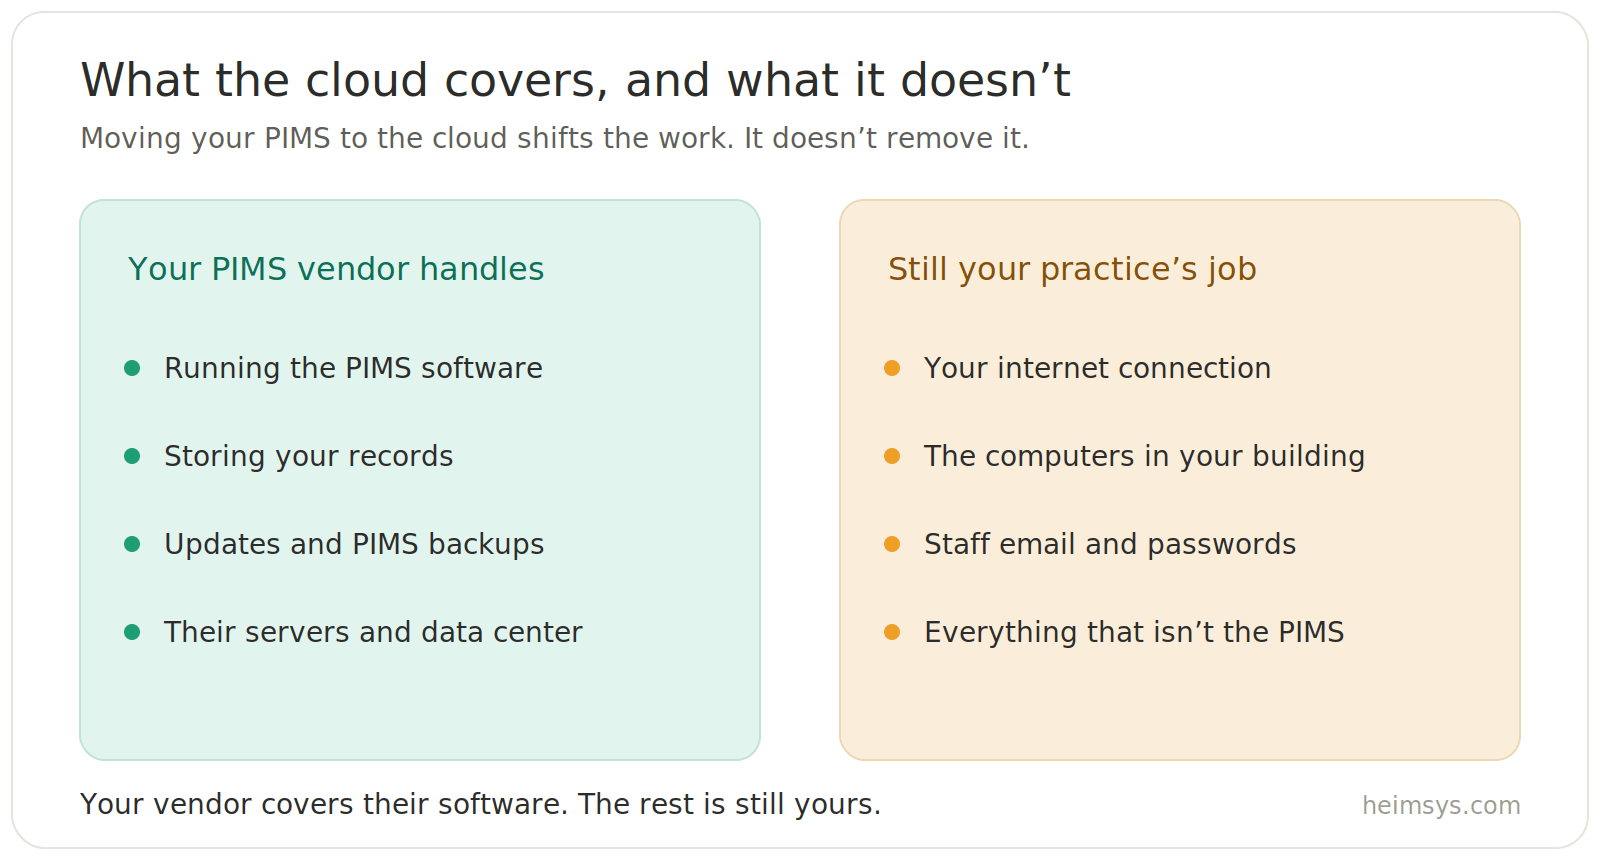The height and width of the screenshot is (860, 1600).
Task: Open the heimsys.com link
Action: 1441,805
